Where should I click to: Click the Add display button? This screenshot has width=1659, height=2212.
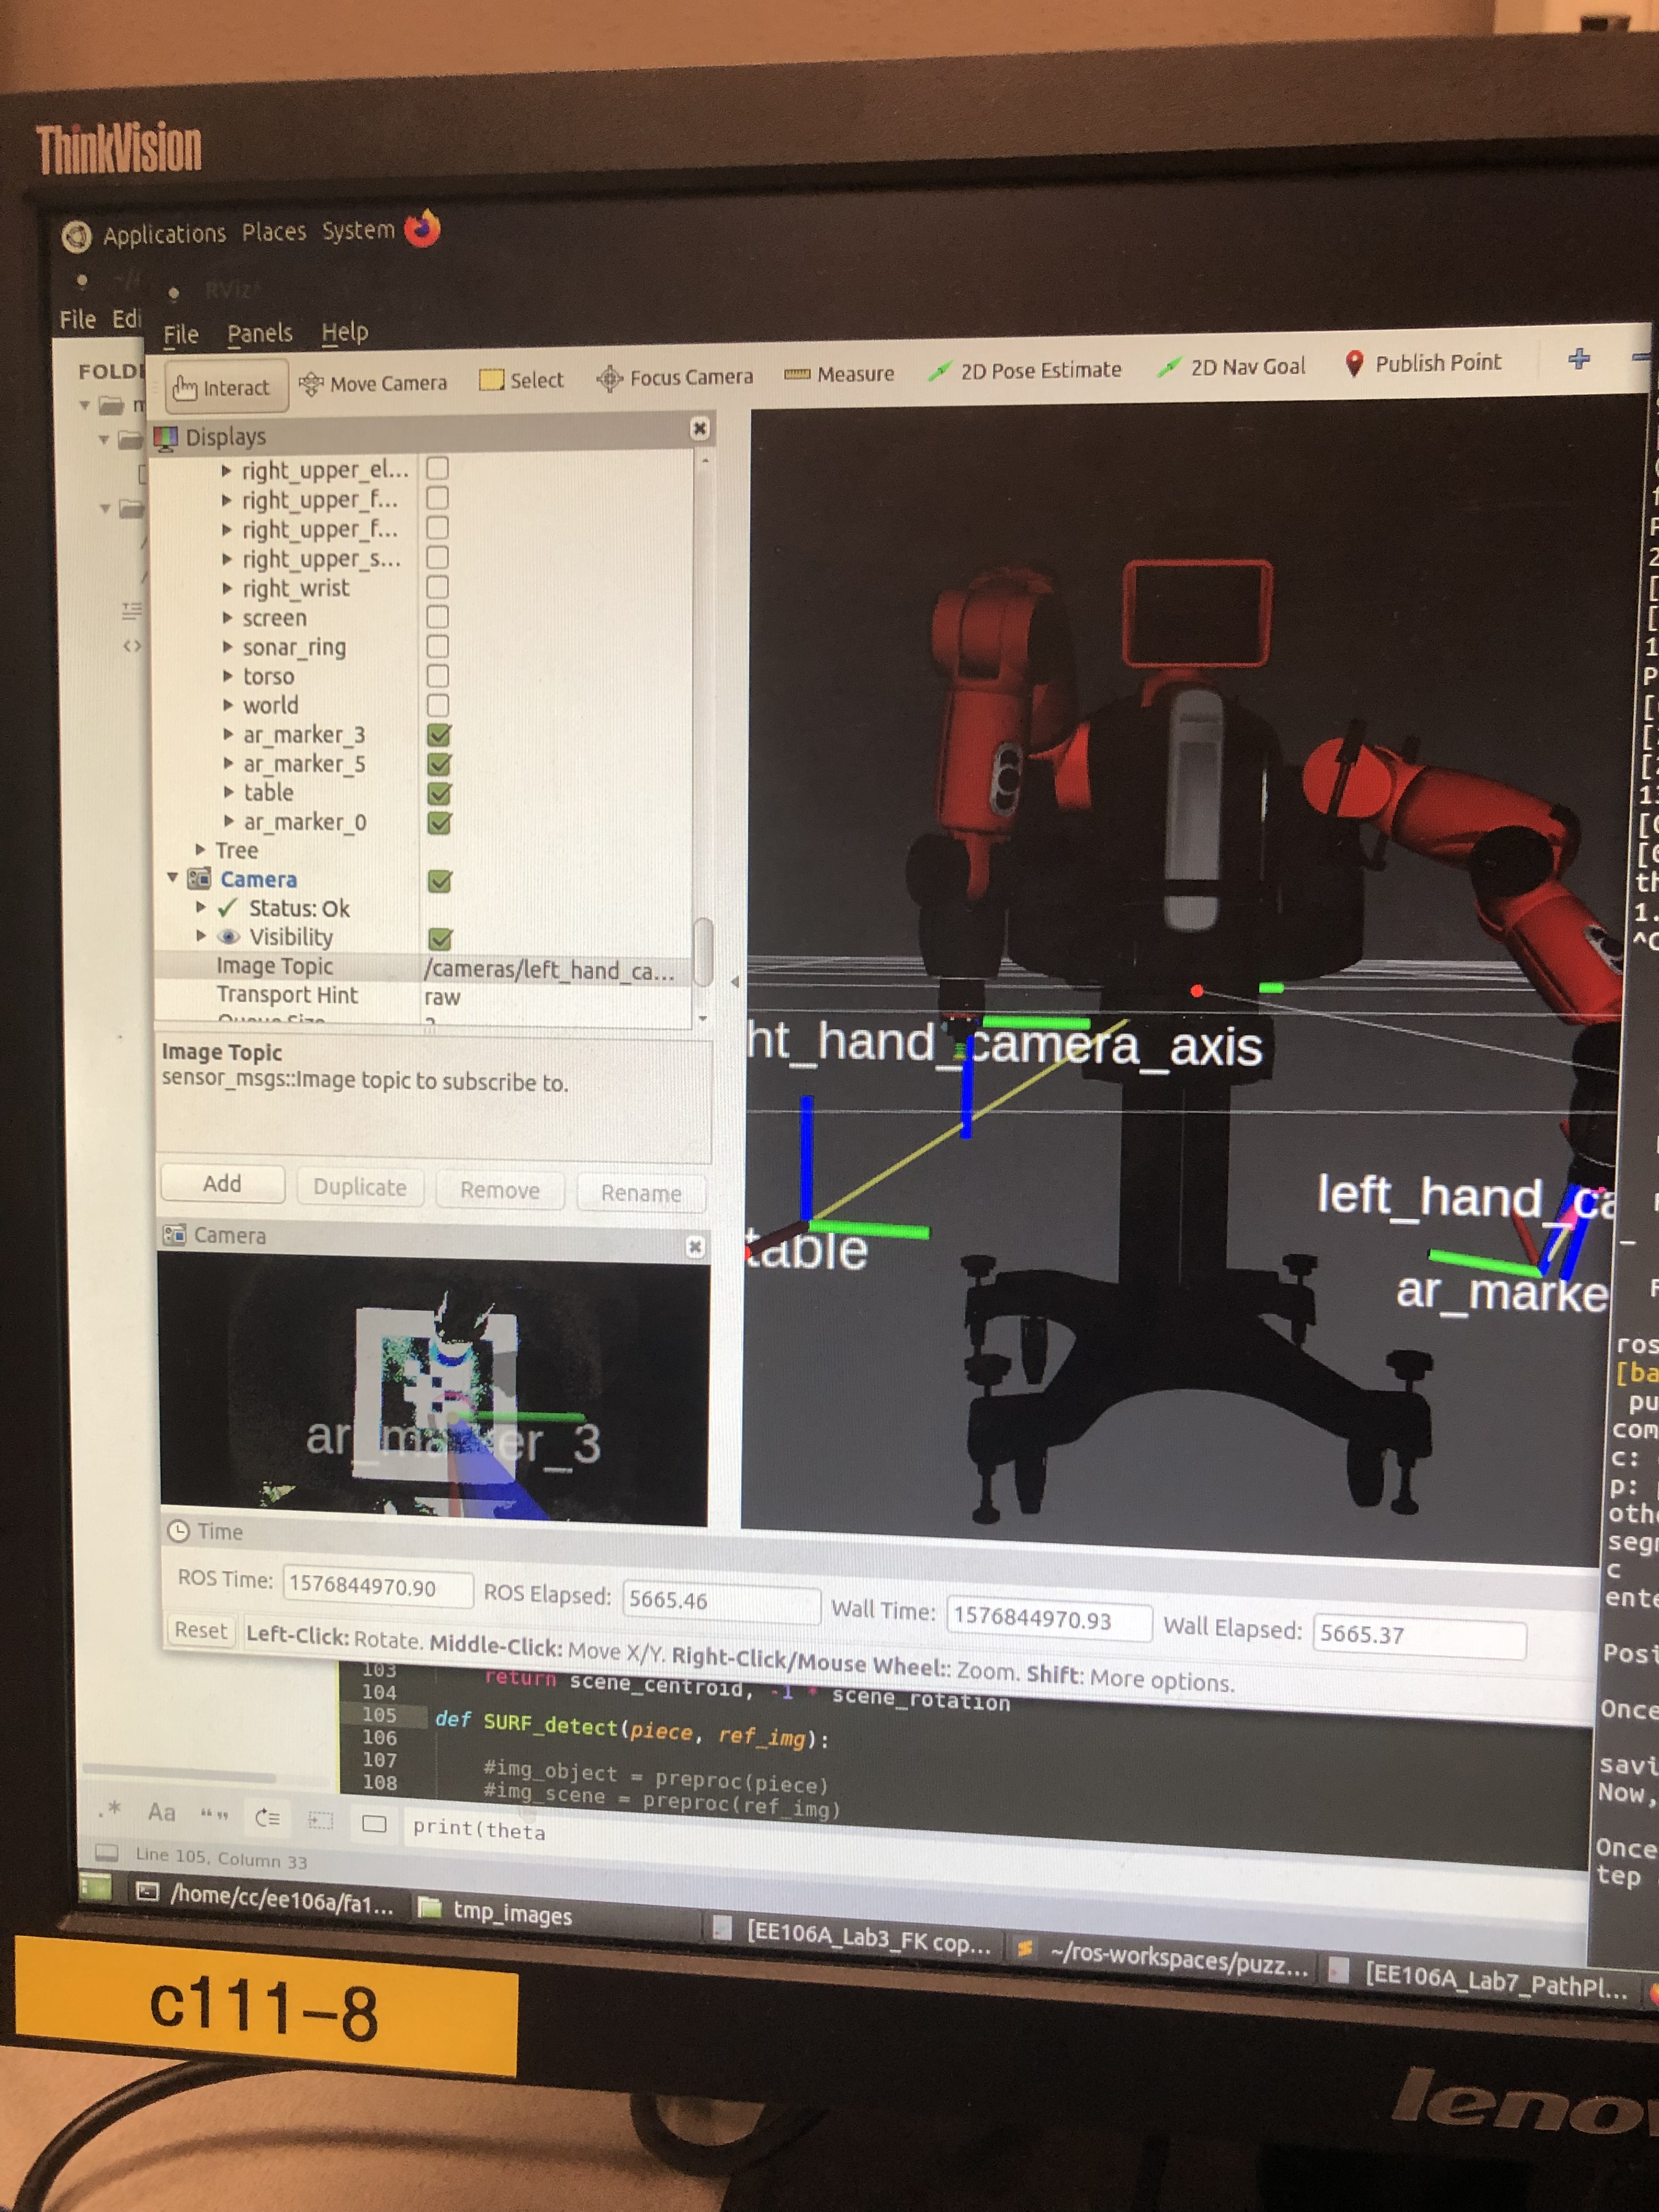[222, 1184]
